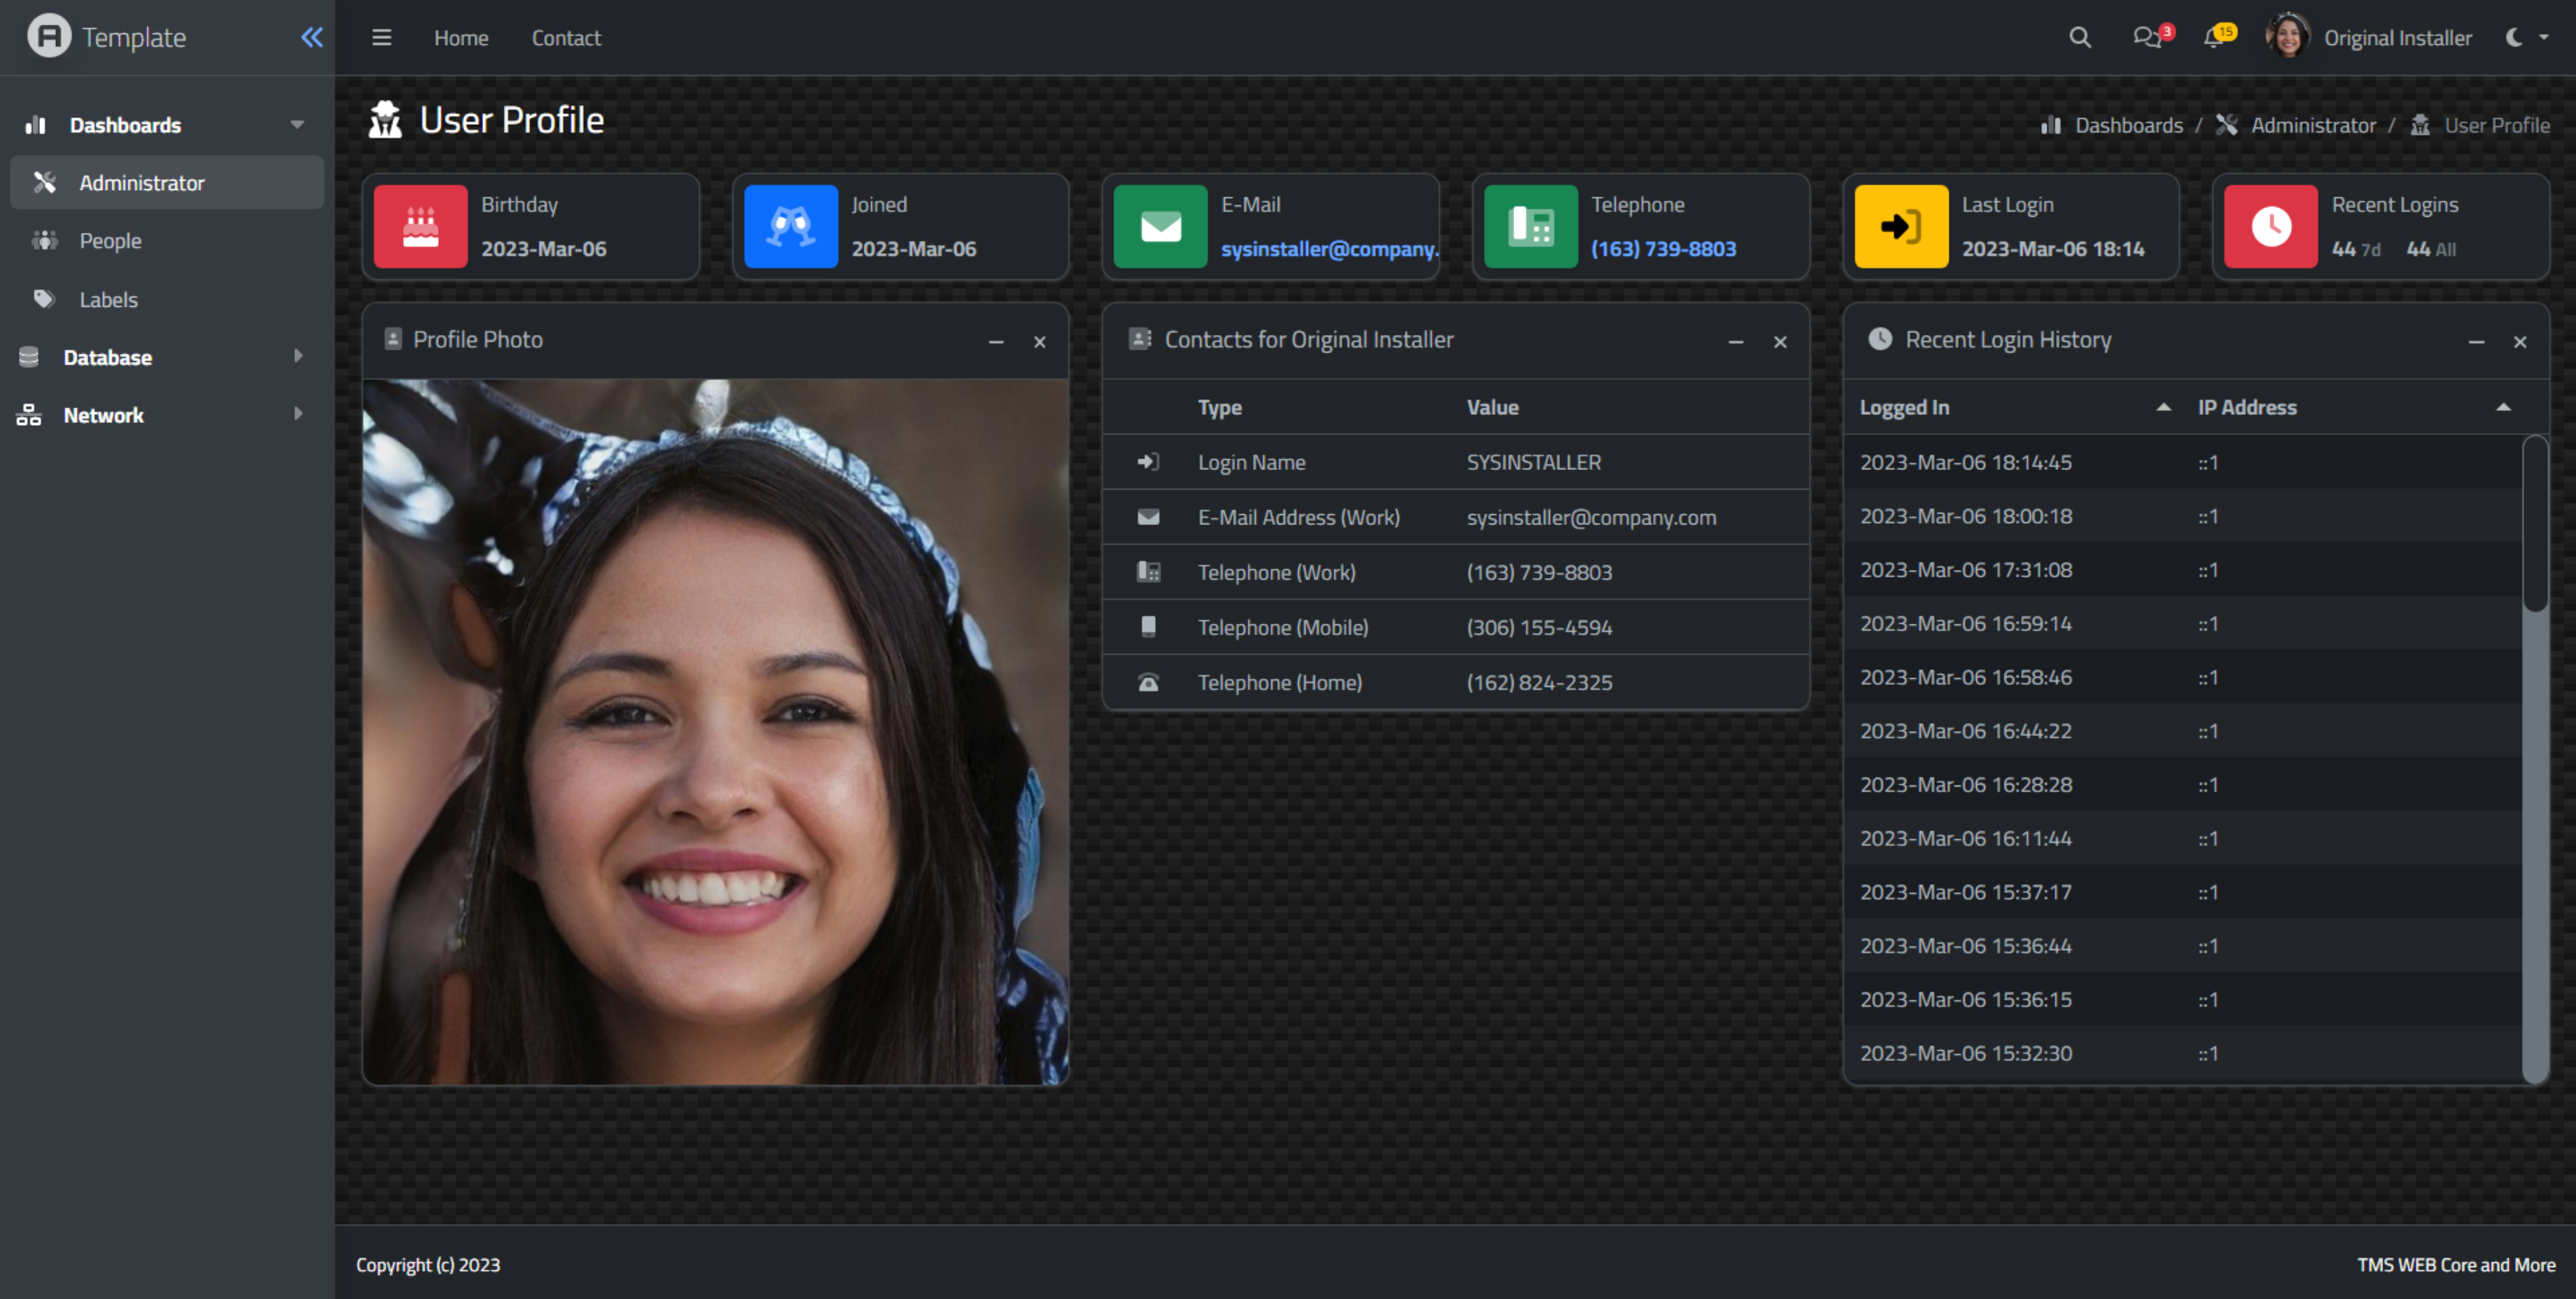2576x1299 pixels.
Task: Click the Recent Logins icon card
Action: pyautogui.click(x=2271, y=228)
